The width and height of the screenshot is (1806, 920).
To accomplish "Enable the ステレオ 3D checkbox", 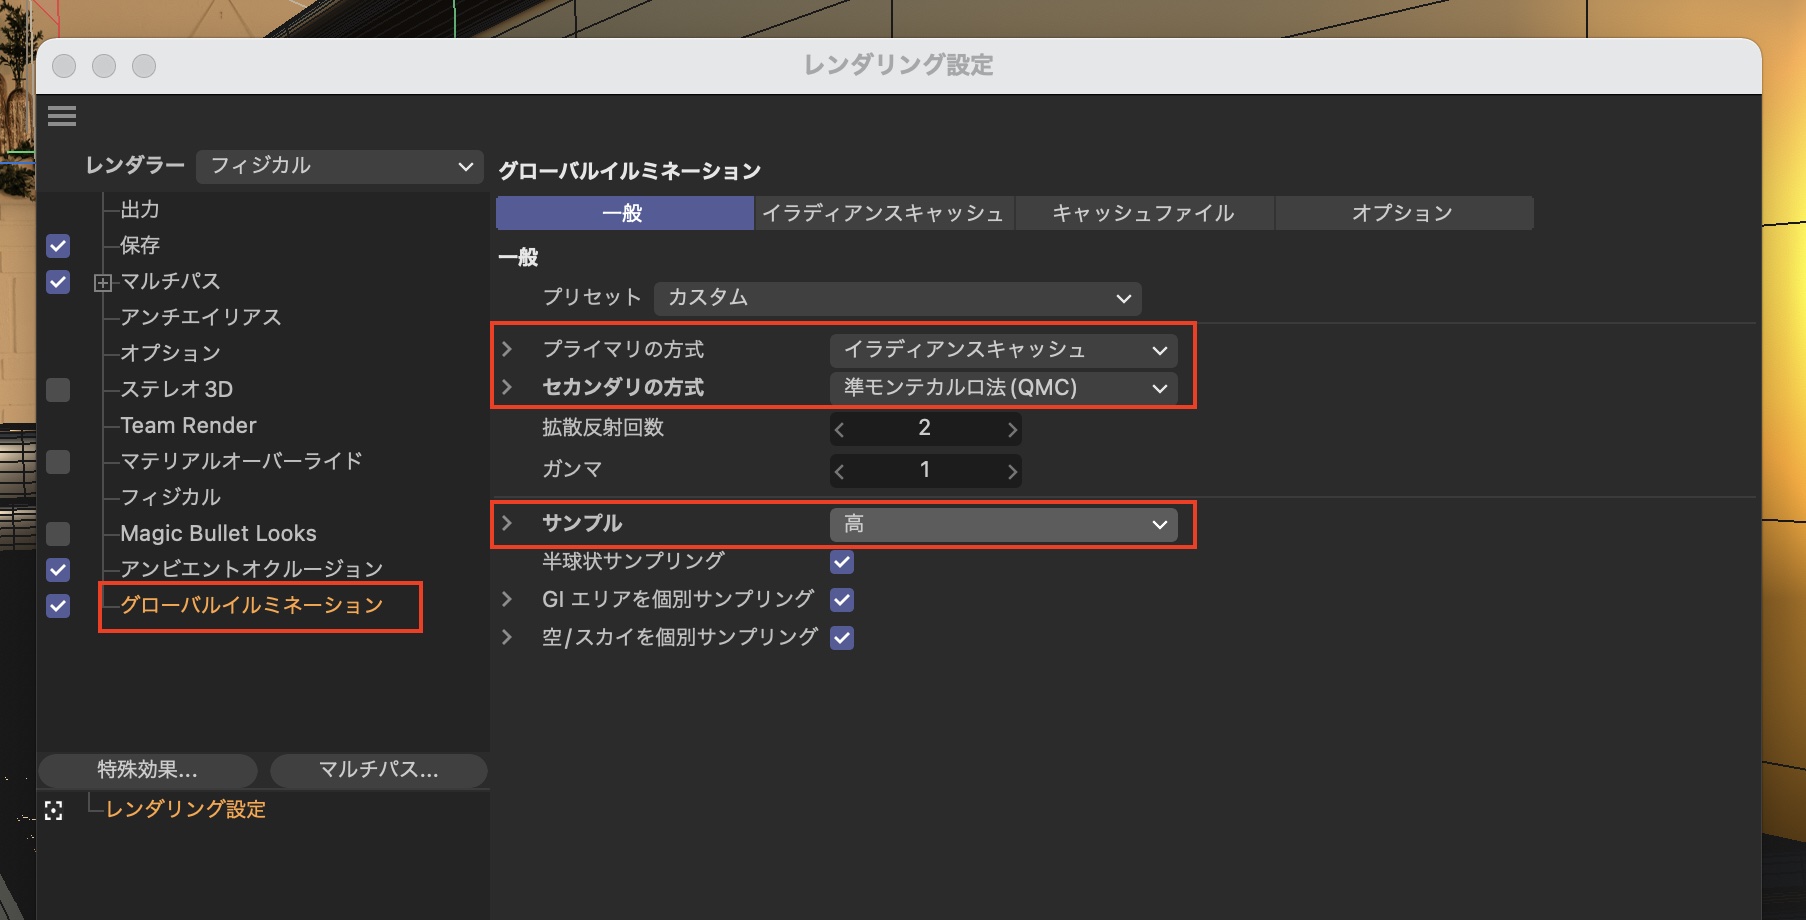I will click(58, 390).
